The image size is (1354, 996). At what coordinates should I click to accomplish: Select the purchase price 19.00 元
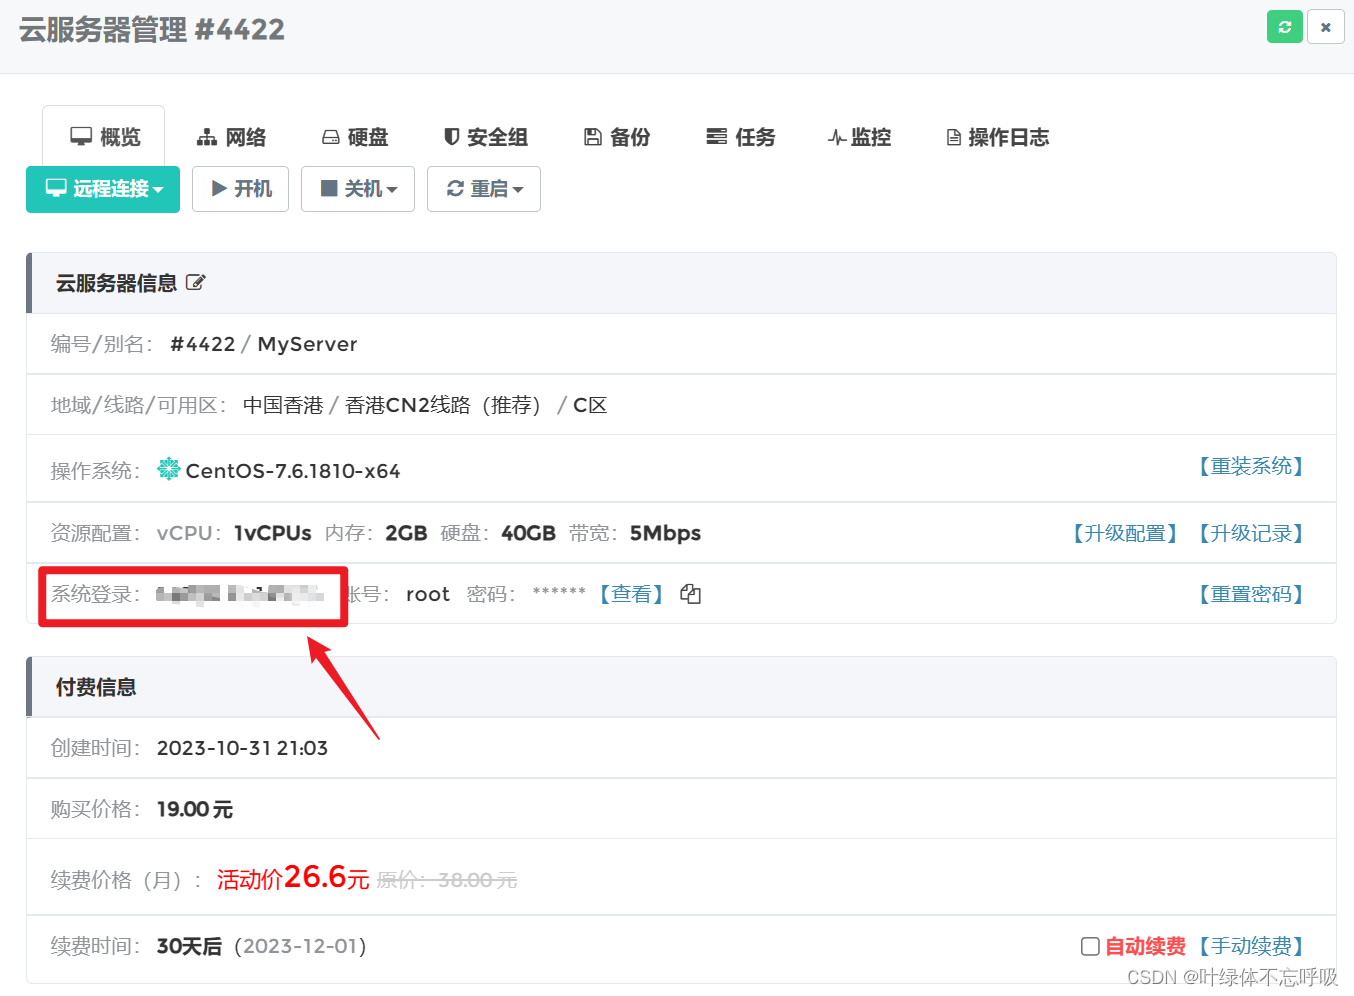click(x=195, y=809)
